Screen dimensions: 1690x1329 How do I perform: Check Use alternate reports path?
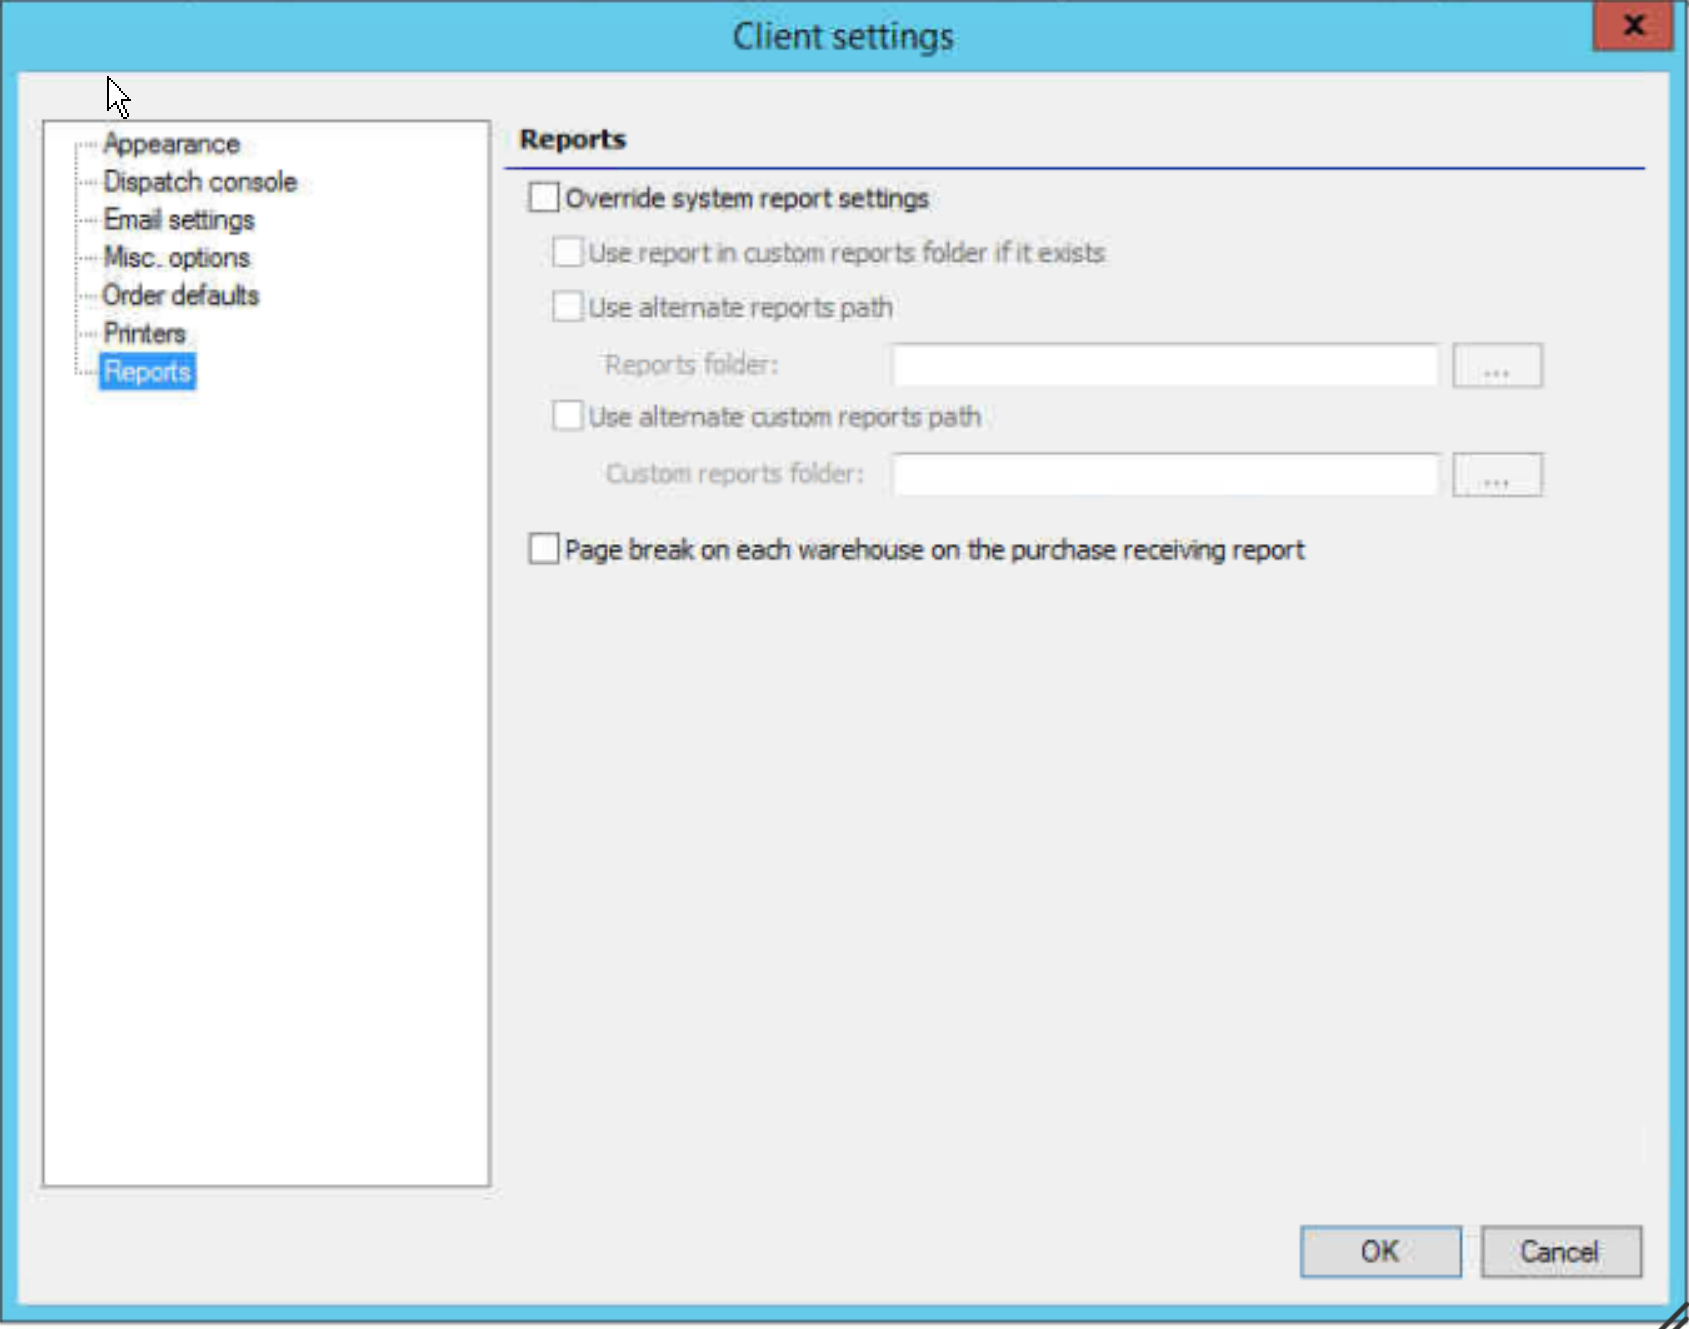567,306
